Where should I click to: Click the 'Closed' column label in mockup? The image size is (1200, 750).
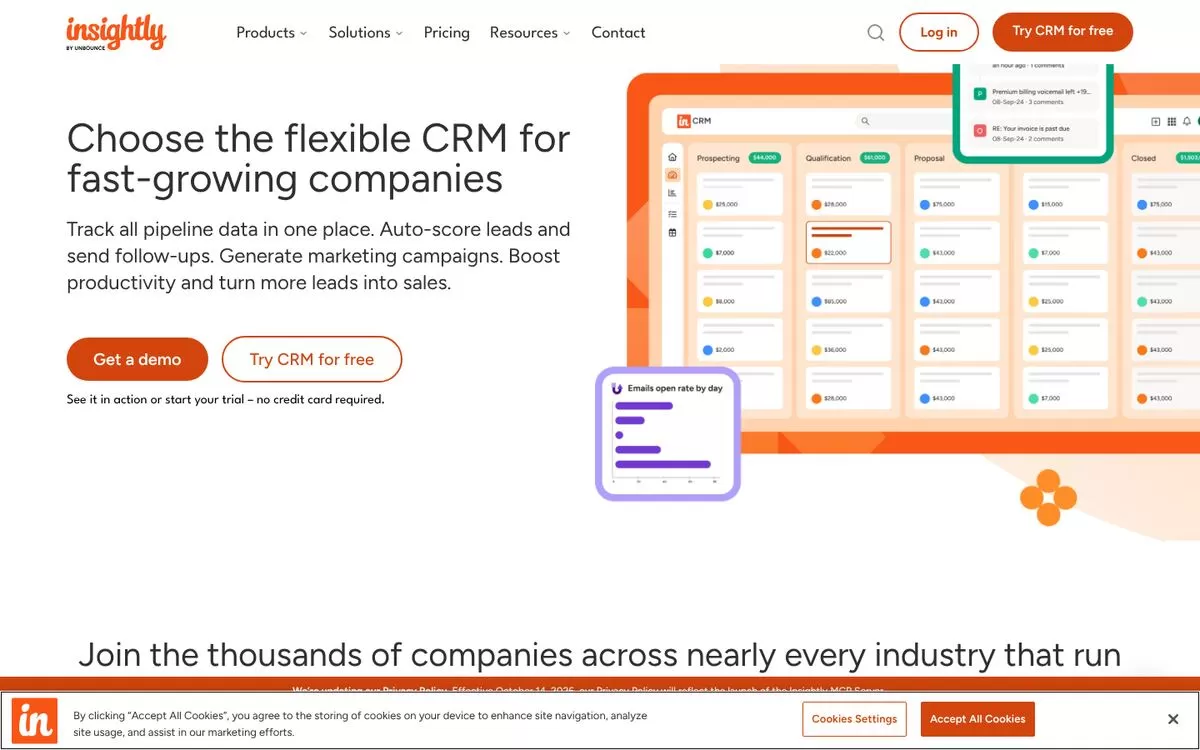click(1143, 158)
